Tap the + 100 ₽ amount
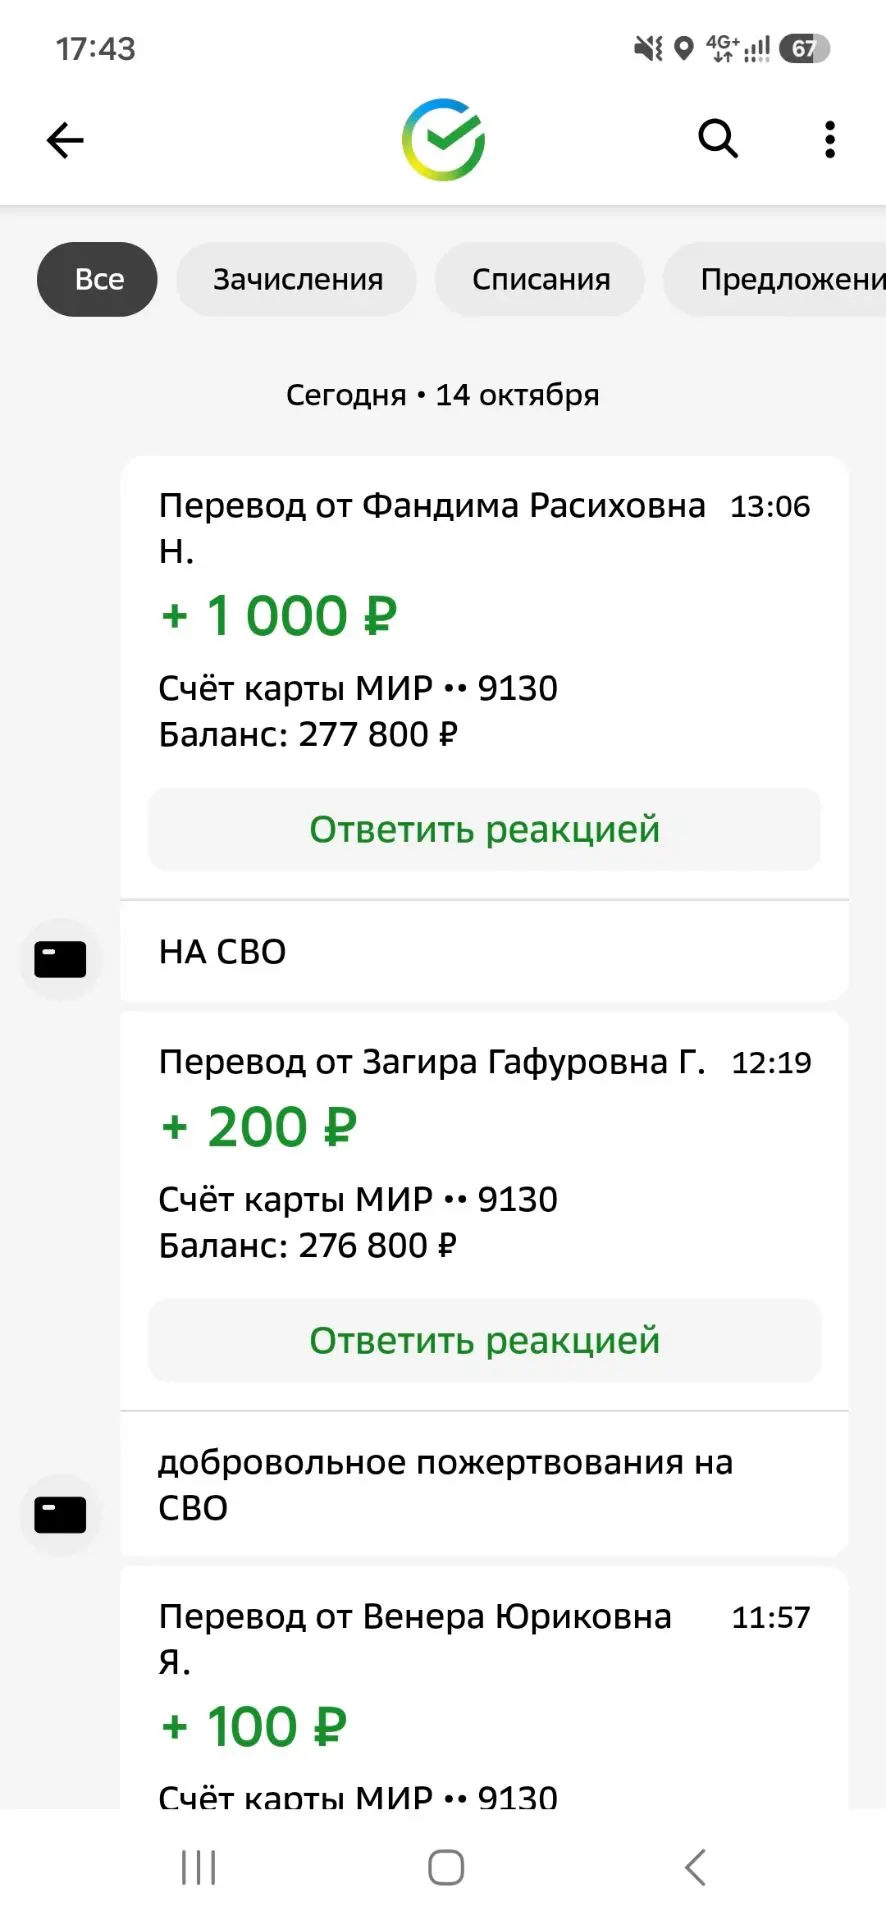The height and width of the screenshot is (1920, 886). pyautogui.click(x=254, y=1727)
